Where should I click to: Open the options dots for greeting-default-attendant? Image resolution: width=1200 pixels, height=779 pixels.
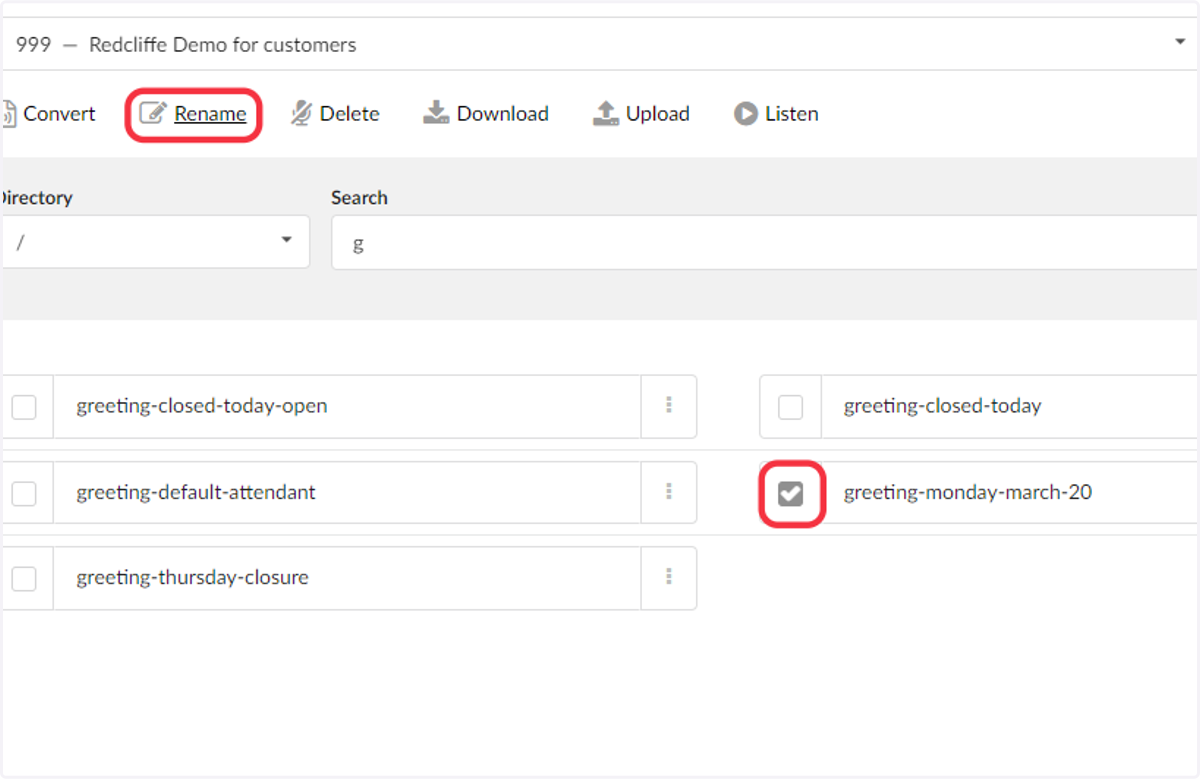(669, 491)
